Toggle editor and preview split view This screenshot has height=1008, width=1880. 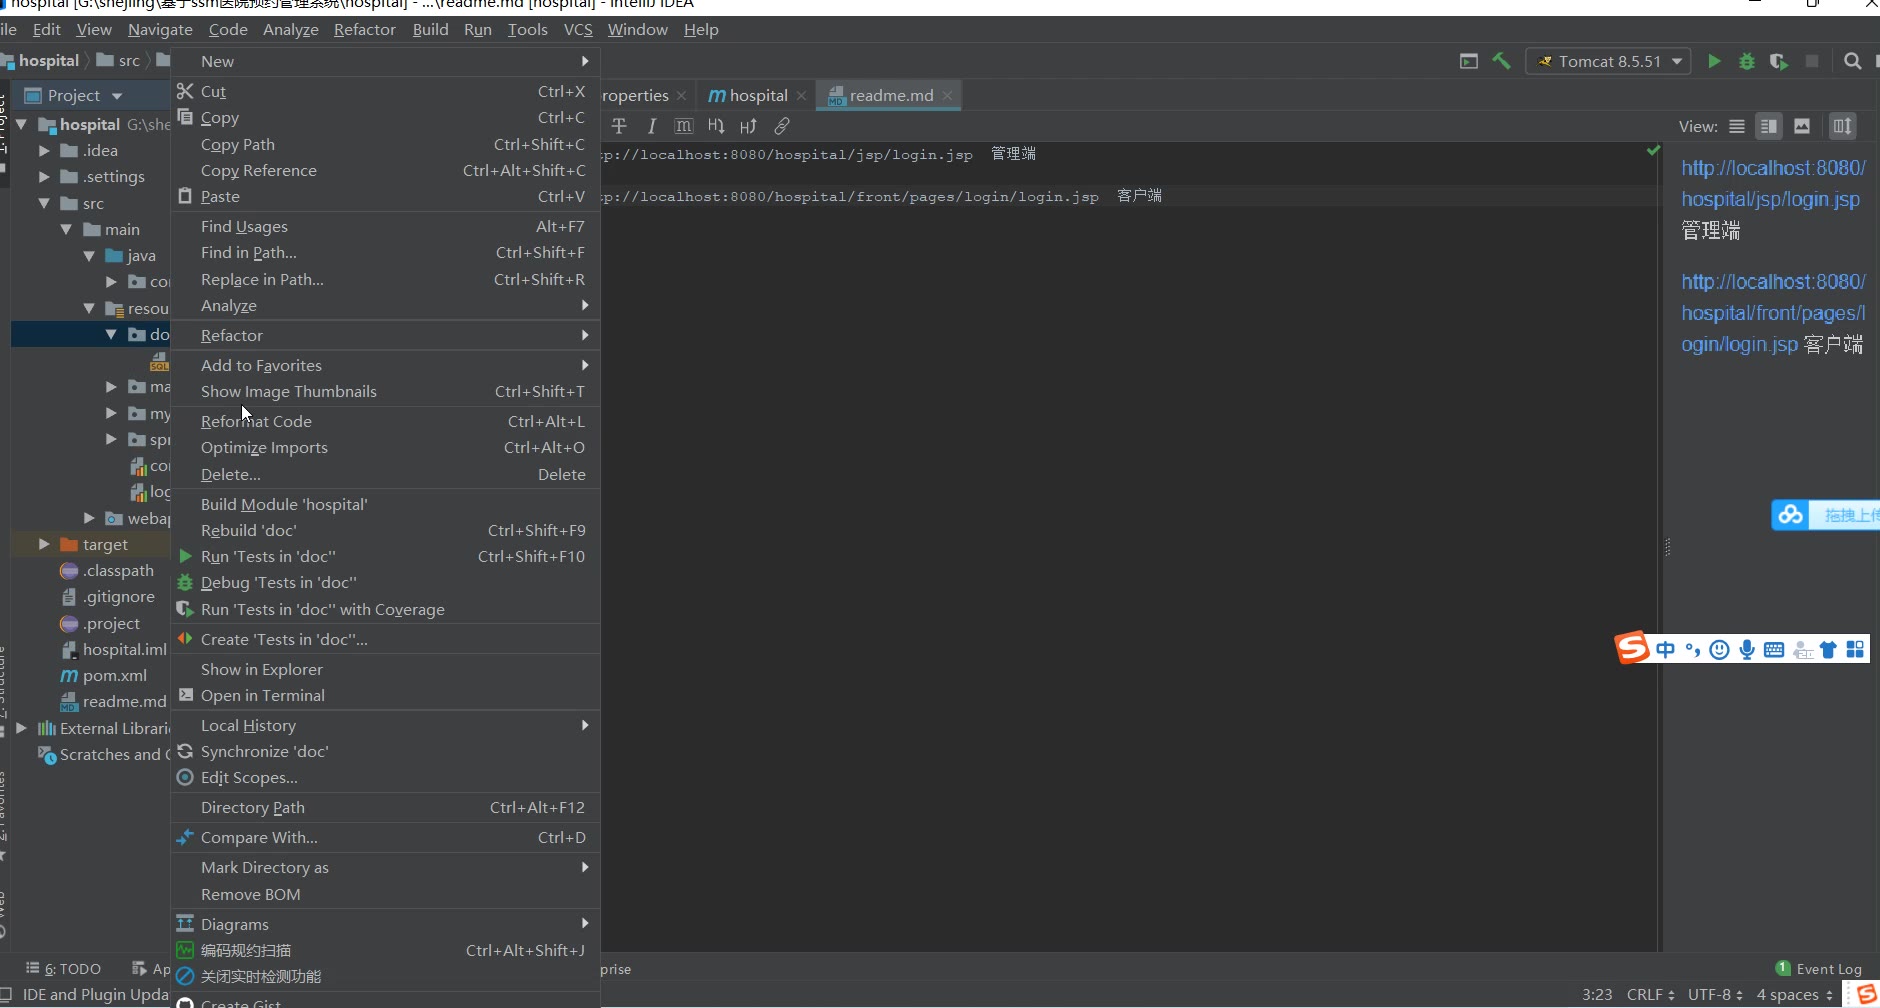coord(1769,126)
